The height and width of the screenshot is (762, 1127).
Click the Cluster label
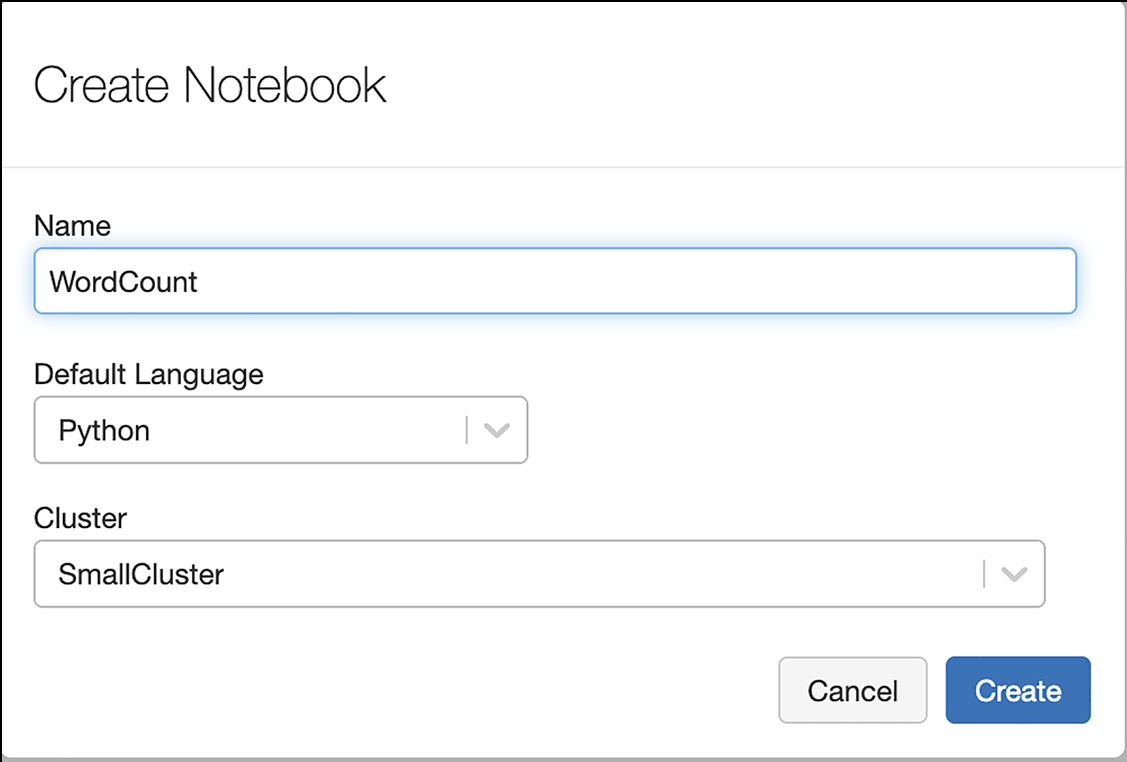coord(80,518)
